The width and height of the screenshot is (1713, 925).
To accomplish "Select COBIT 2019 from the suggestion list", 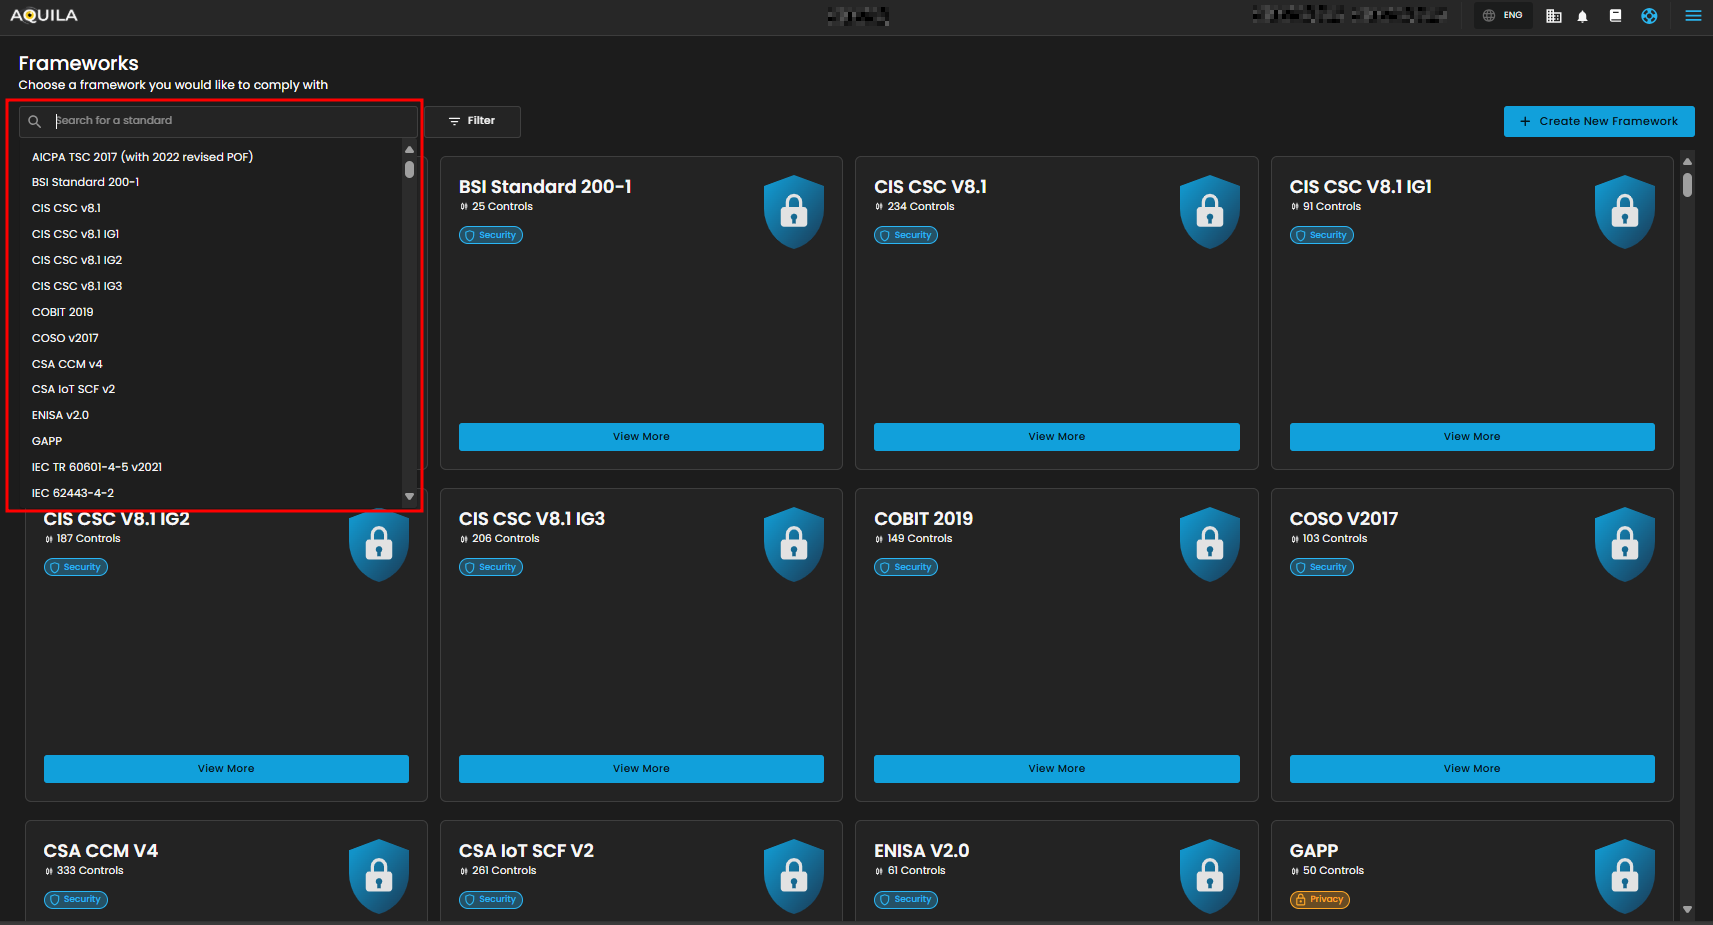I will click(x=62, y=312).
